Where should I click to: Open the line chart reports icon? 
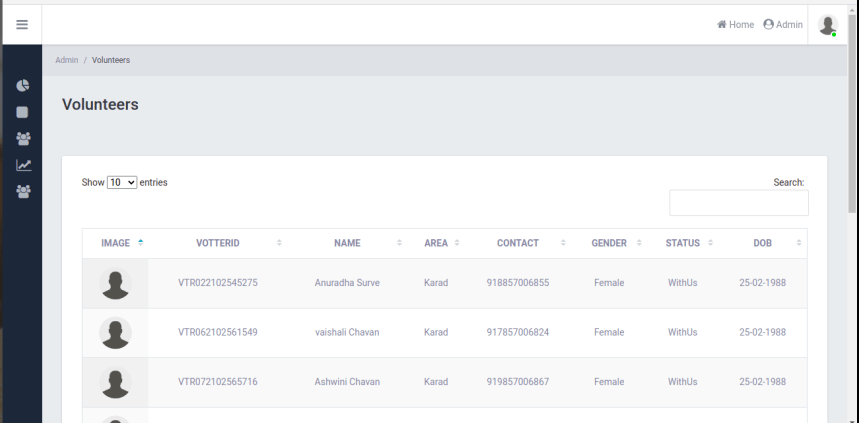point(22,166)
